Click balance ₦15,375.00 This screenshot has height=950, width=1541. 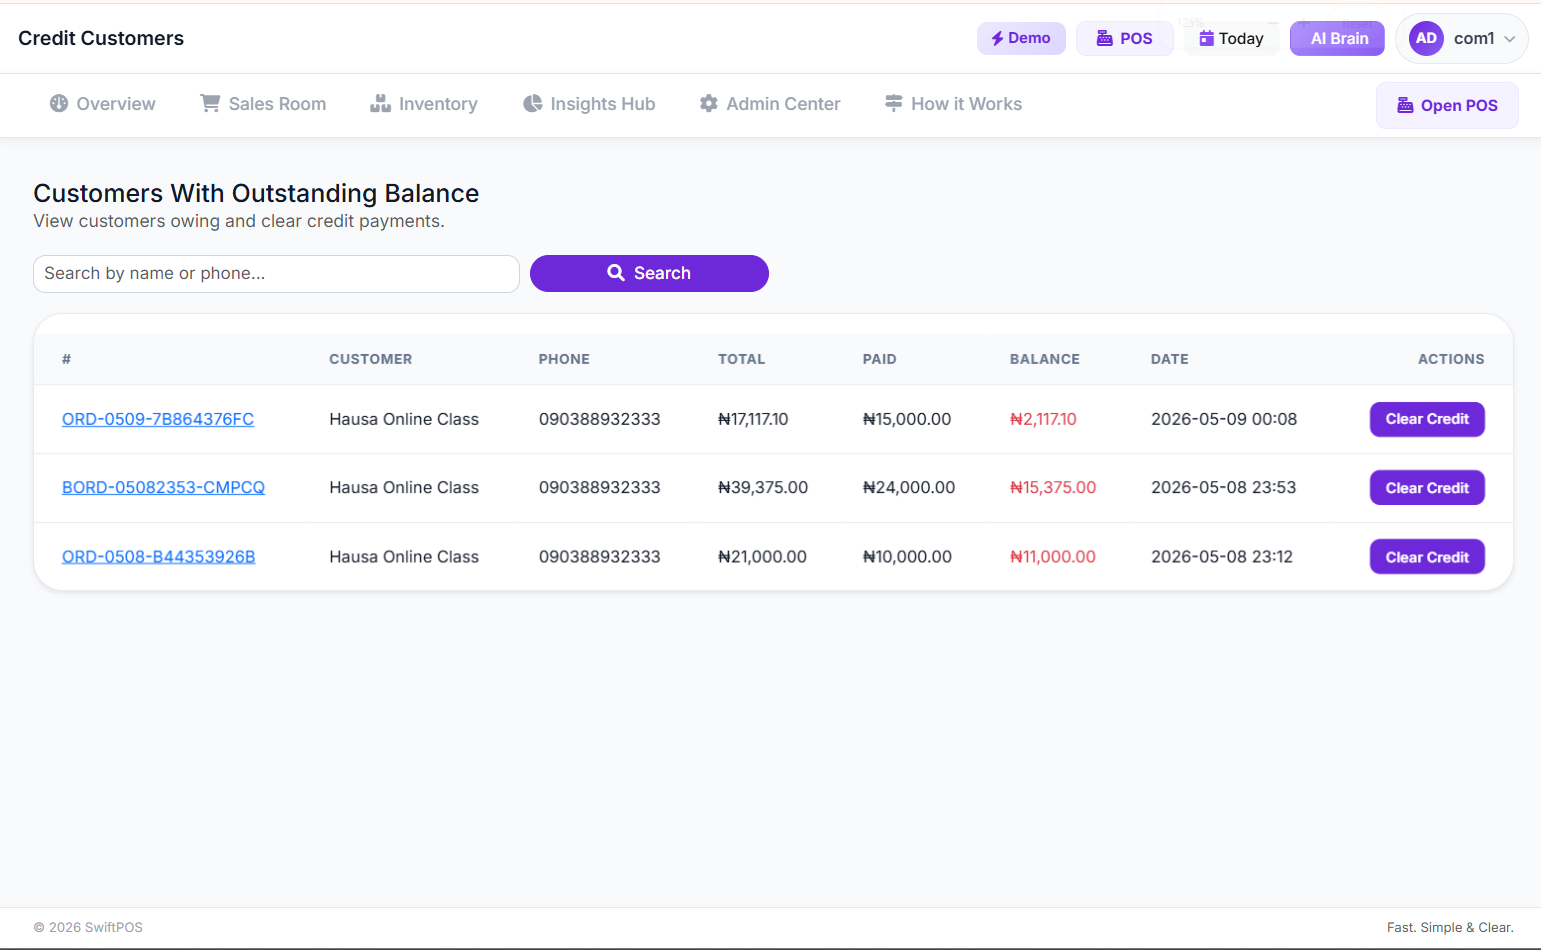(x=1053, y=487)
